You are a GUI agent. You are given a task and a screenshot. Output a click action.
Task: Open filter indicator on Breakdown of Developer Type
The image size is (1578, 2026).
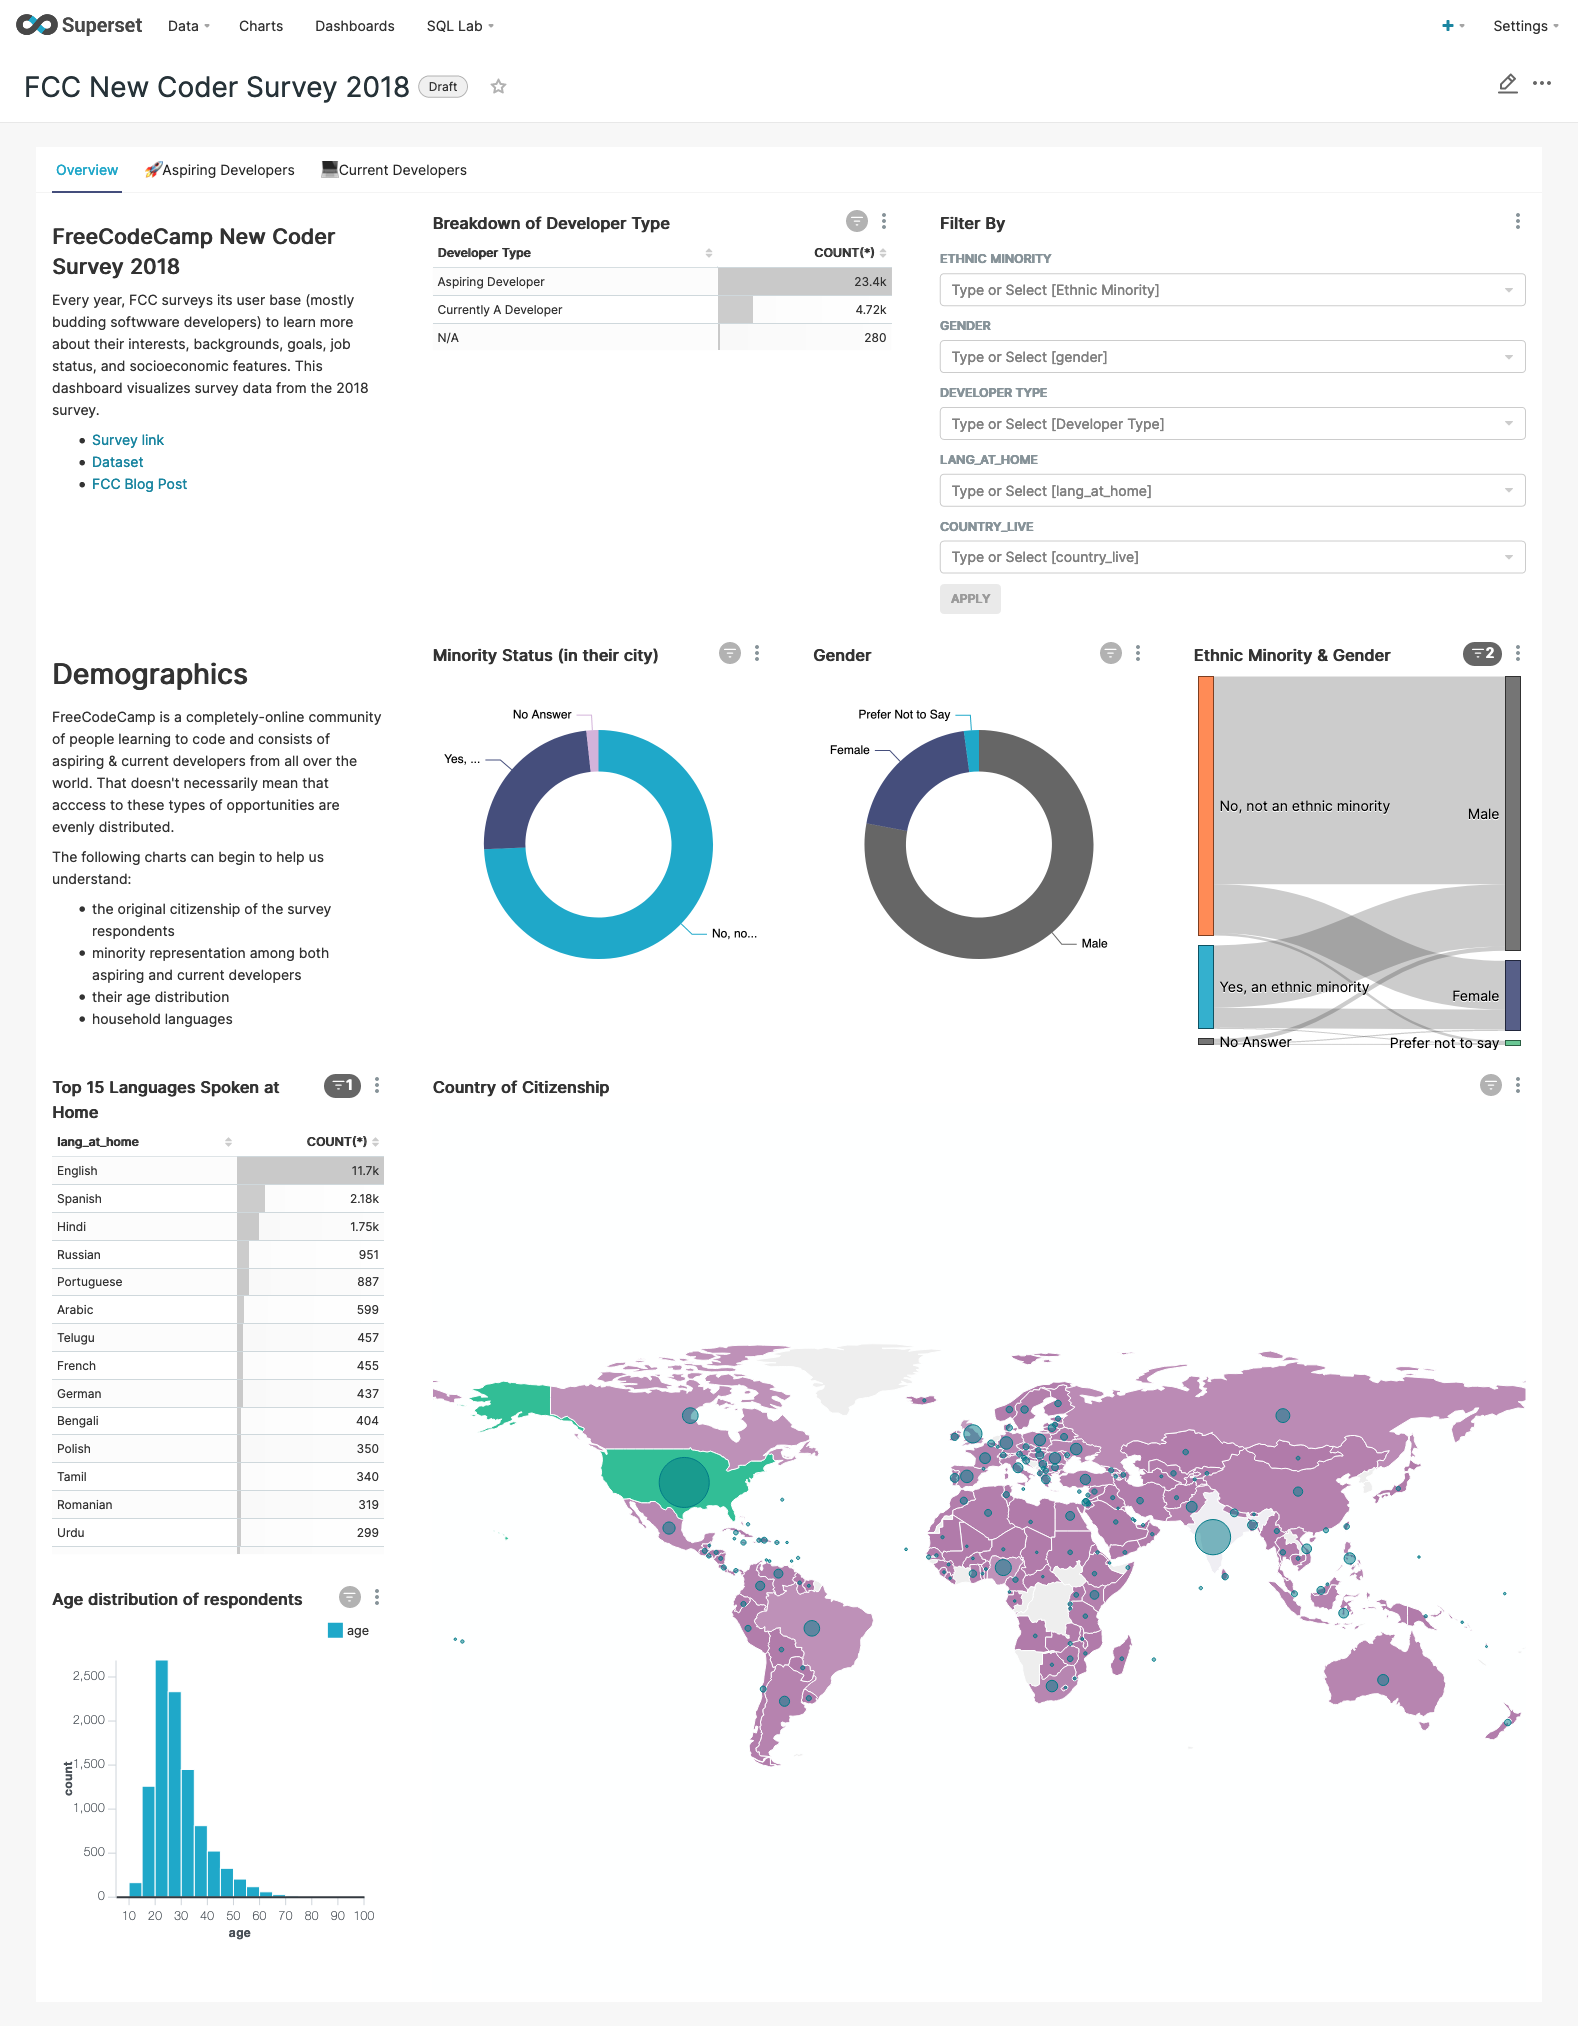(857, 221)
